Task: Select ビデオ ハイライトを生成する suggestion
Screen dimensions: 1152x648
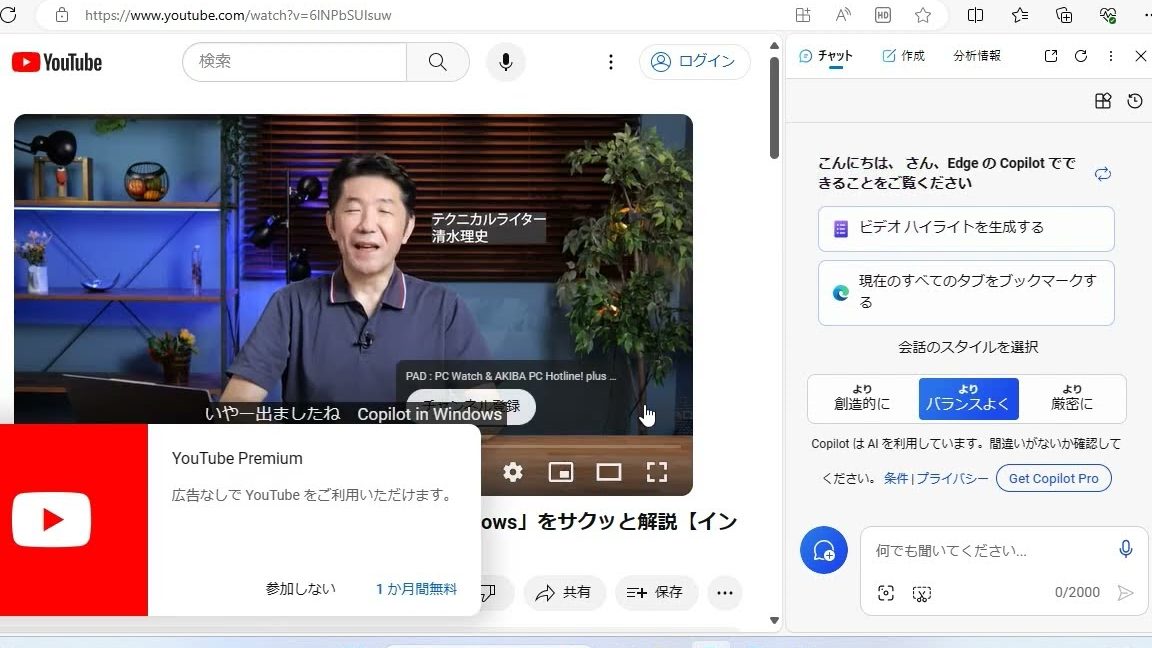Action: pos(966,228)
